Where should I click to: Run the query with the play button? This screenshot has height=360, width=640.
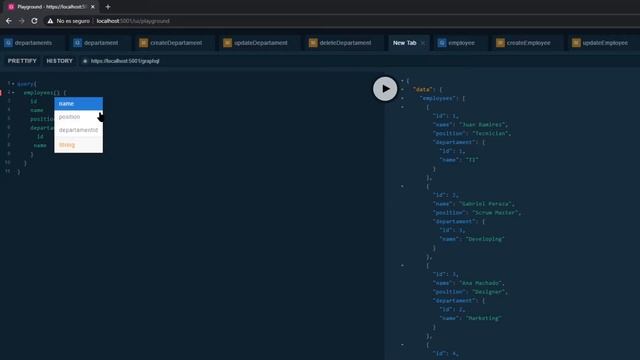[x=385, y=89]
